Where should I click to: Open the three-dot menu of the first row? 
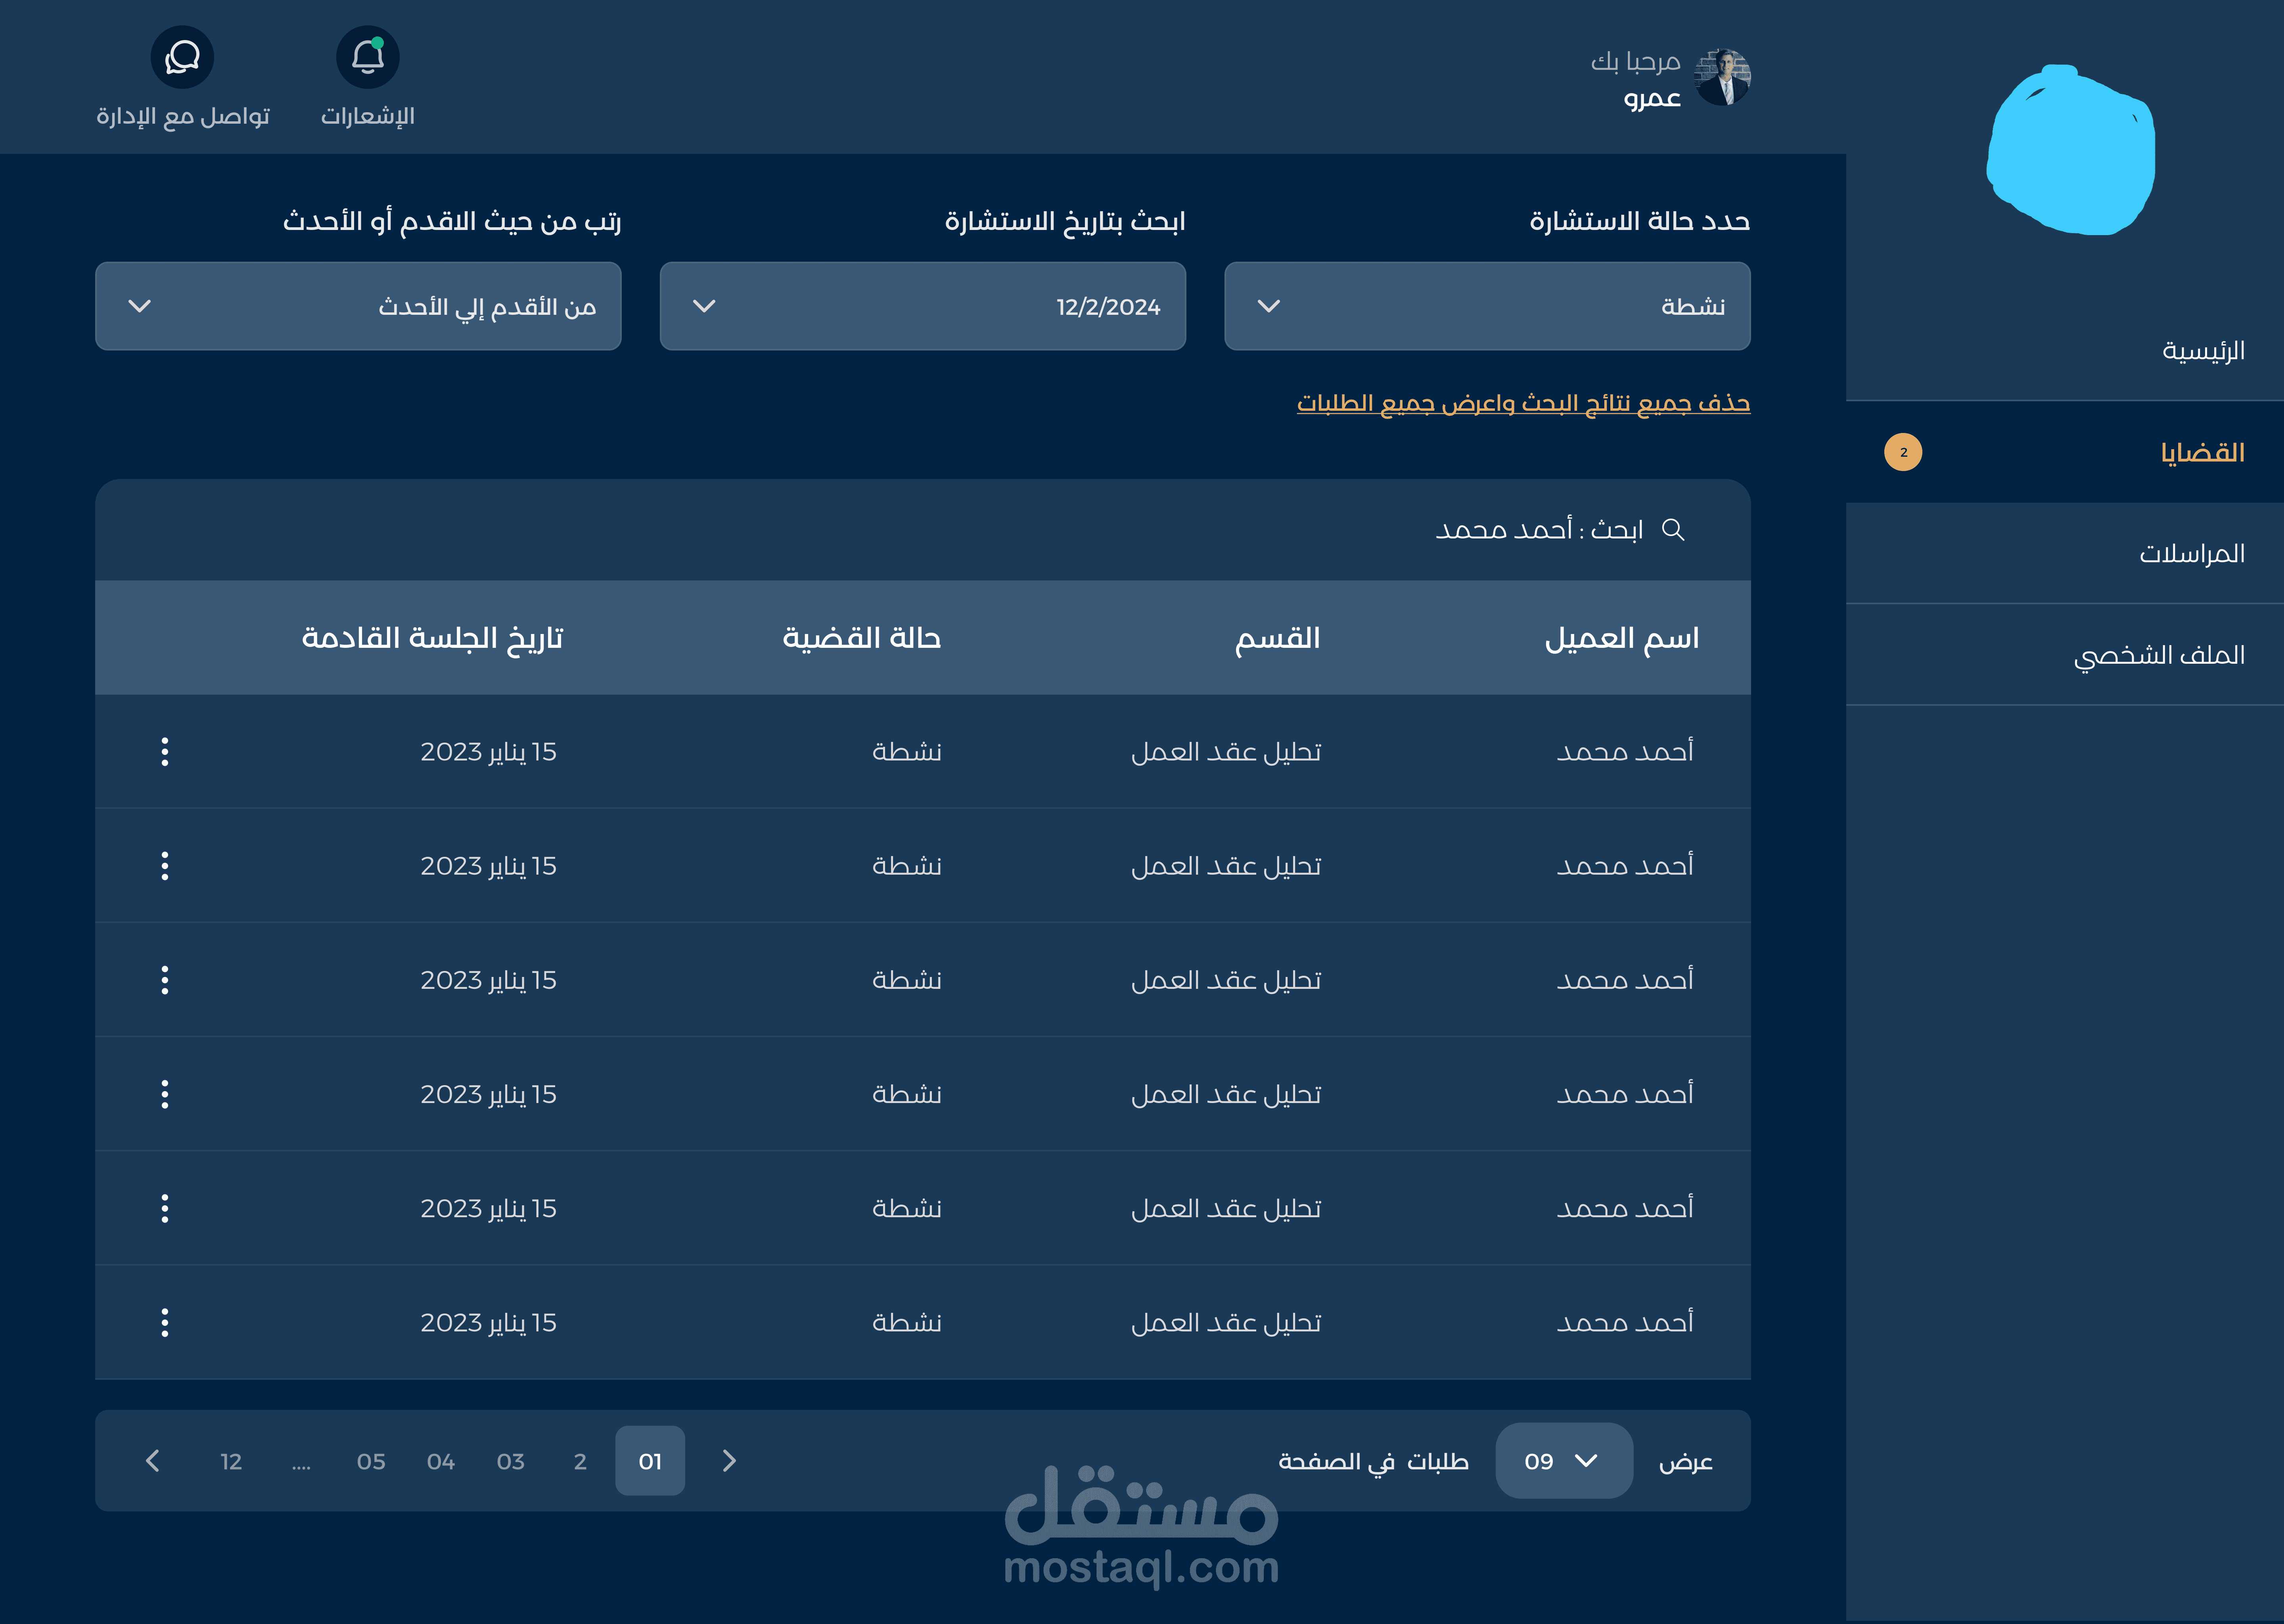165,752
